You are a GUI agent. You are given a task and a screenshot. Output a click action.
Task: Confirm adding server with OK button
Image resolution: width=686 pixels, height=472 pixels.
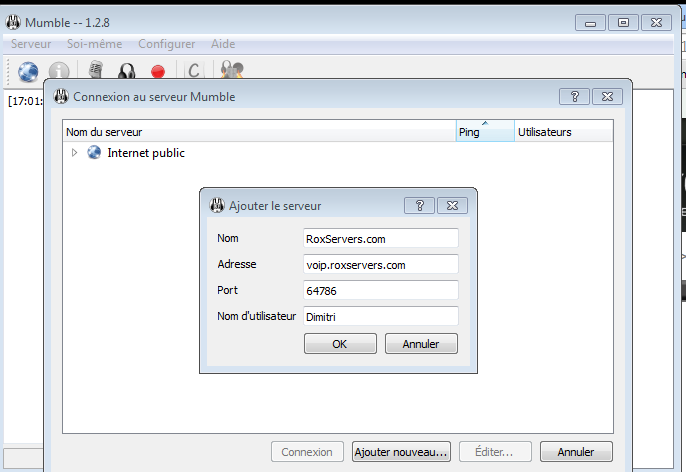pyautogui.click(x=340, y=344)
